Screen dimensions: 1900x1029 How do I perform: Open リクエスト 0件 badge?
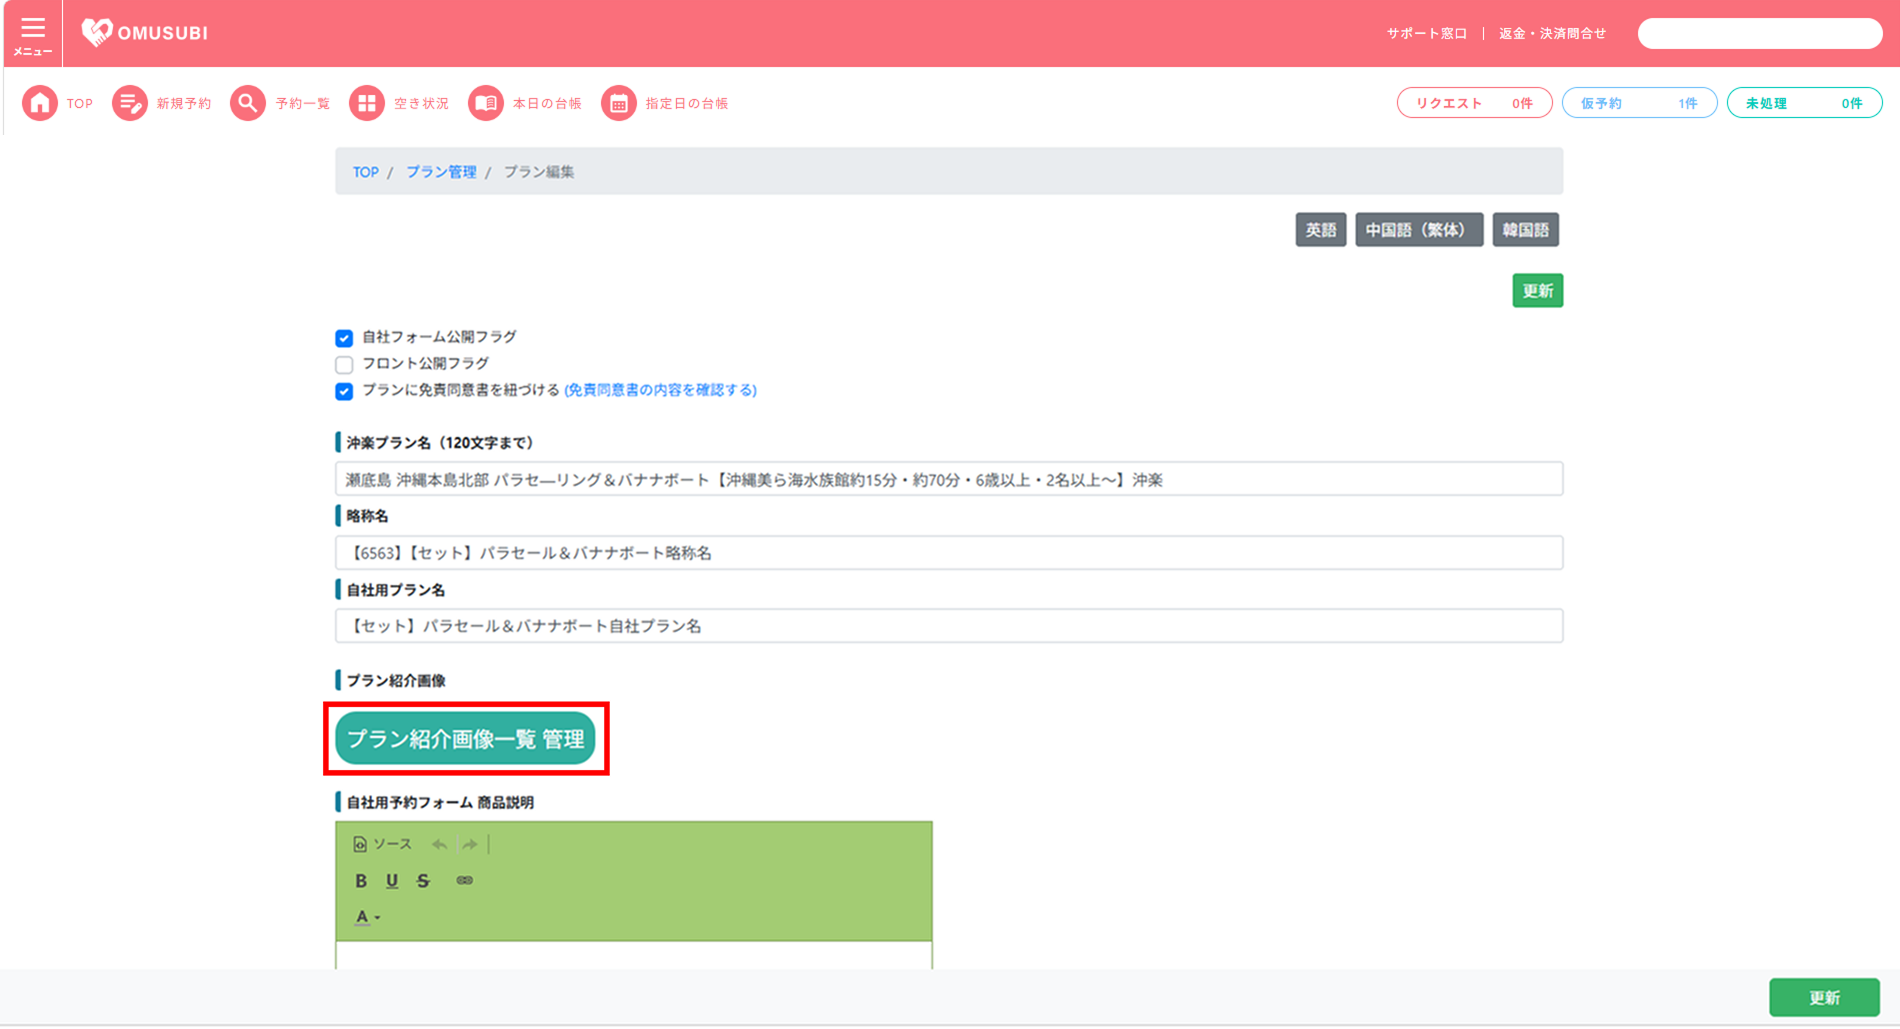click(1474, 103)
